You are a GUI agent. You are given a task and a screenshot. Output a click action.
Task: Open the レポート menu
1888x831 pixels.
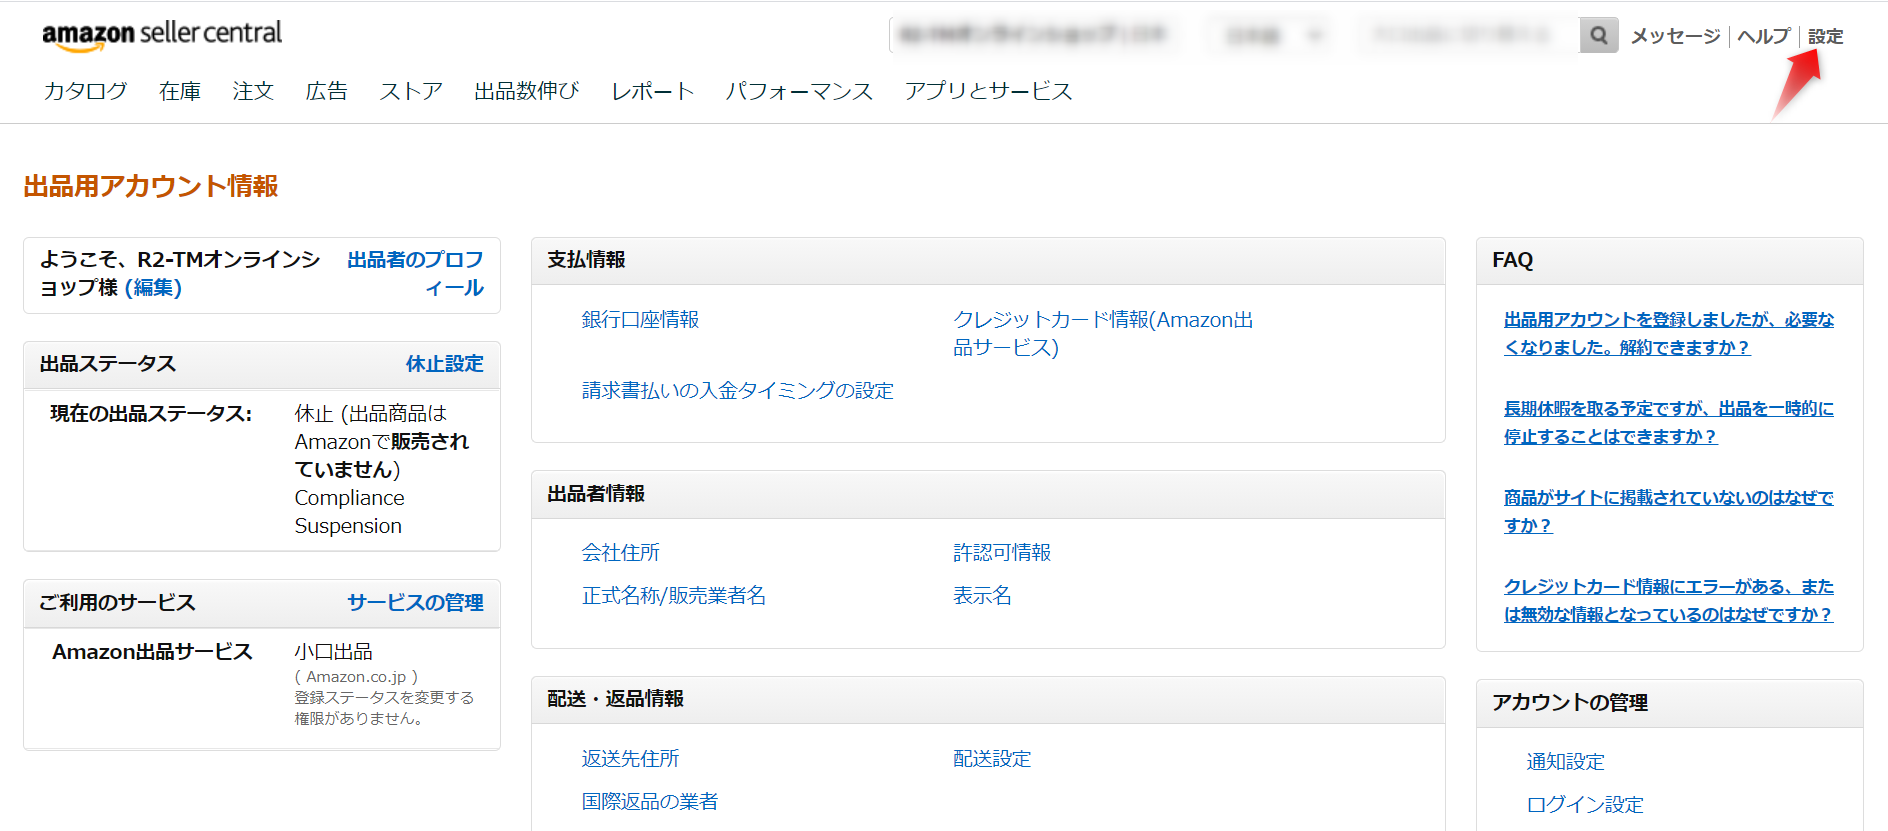pyautogui.click(x=652, y=91)
